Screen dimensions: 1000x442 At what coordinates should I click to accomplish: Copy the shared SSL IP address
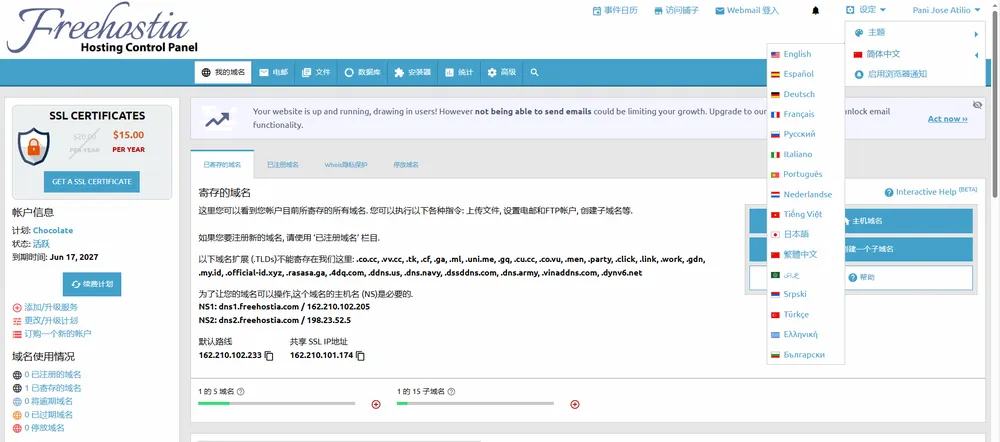click(361, 355)
